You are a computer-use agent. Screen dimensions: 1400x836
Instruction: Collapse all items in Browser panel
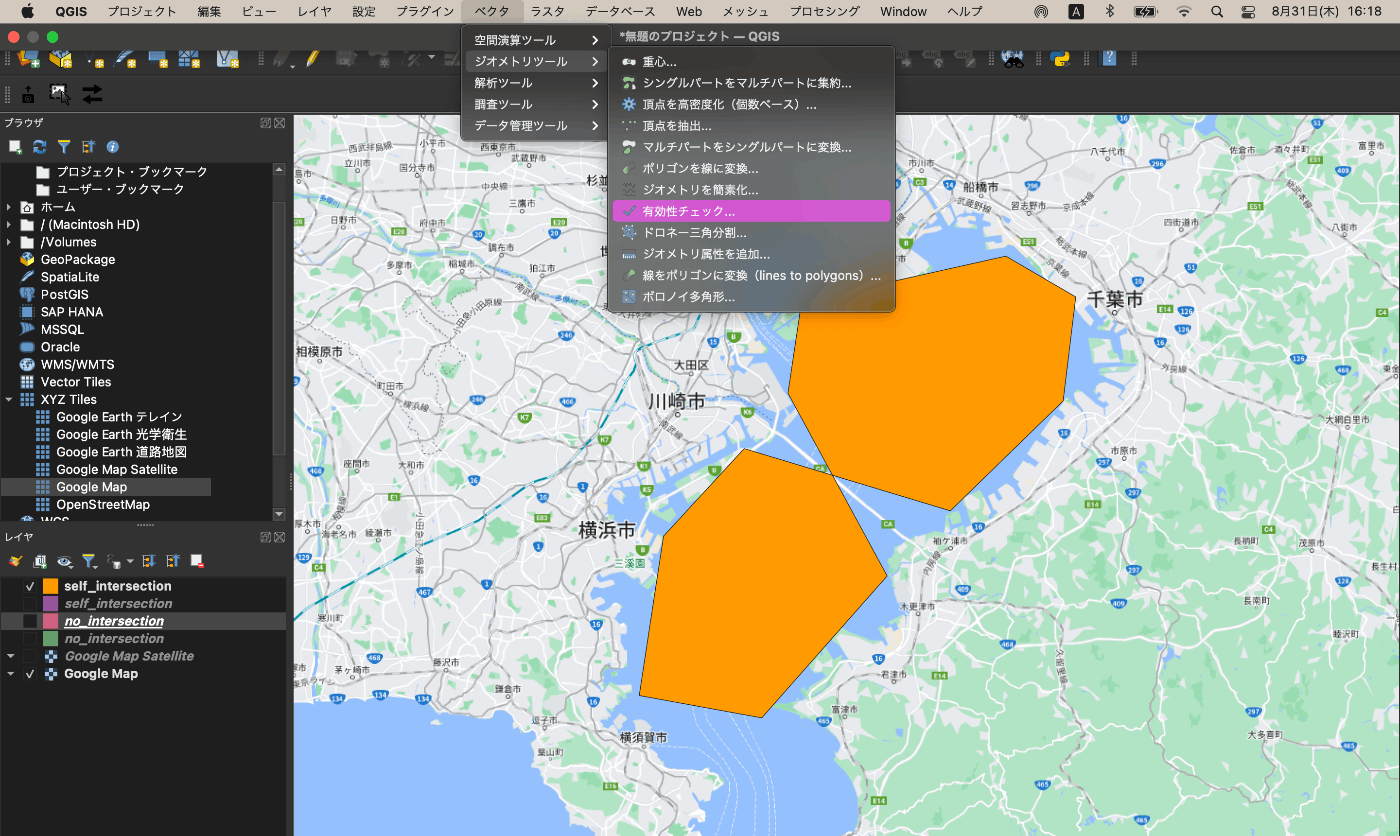pos(88,147)
